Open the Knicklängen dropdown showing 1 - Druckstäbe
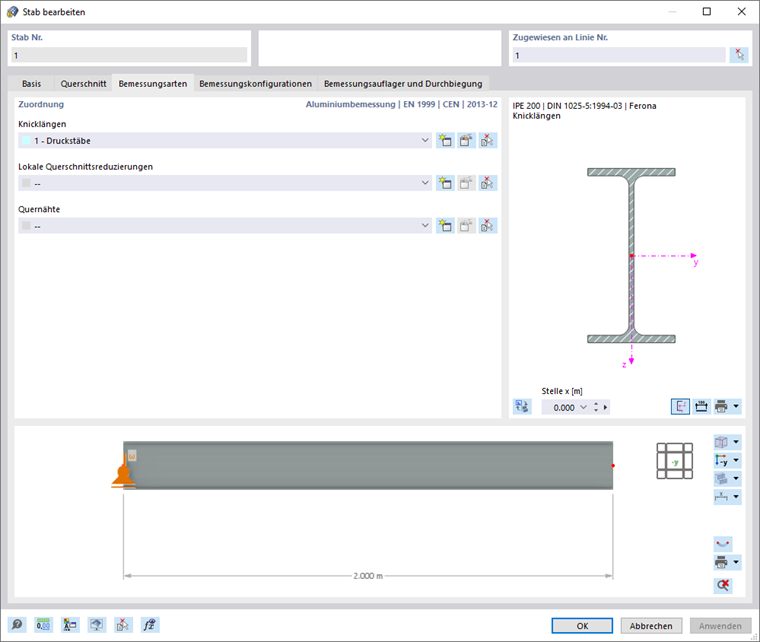 point(225,141)
